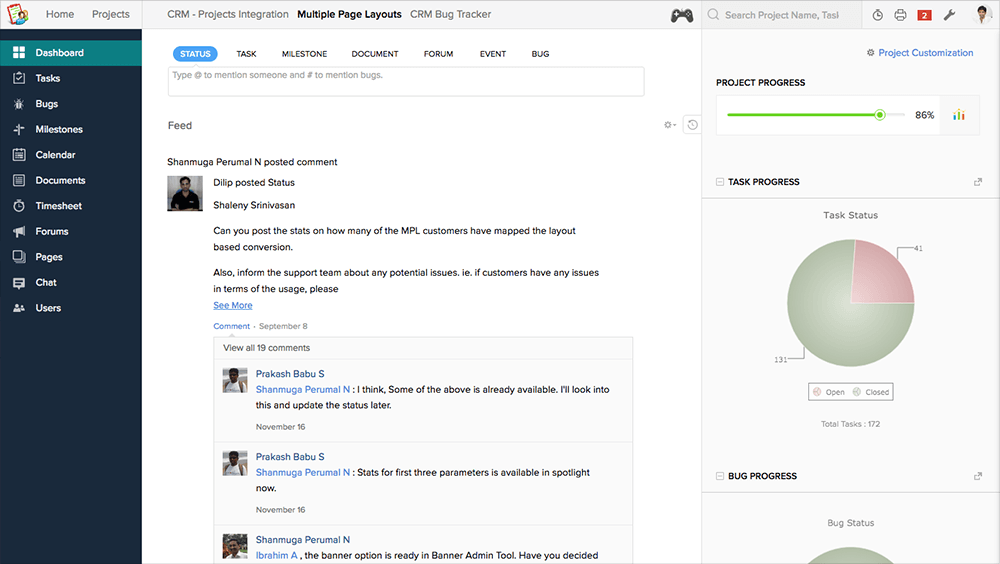Pop out the Task Progress chart

977,182
